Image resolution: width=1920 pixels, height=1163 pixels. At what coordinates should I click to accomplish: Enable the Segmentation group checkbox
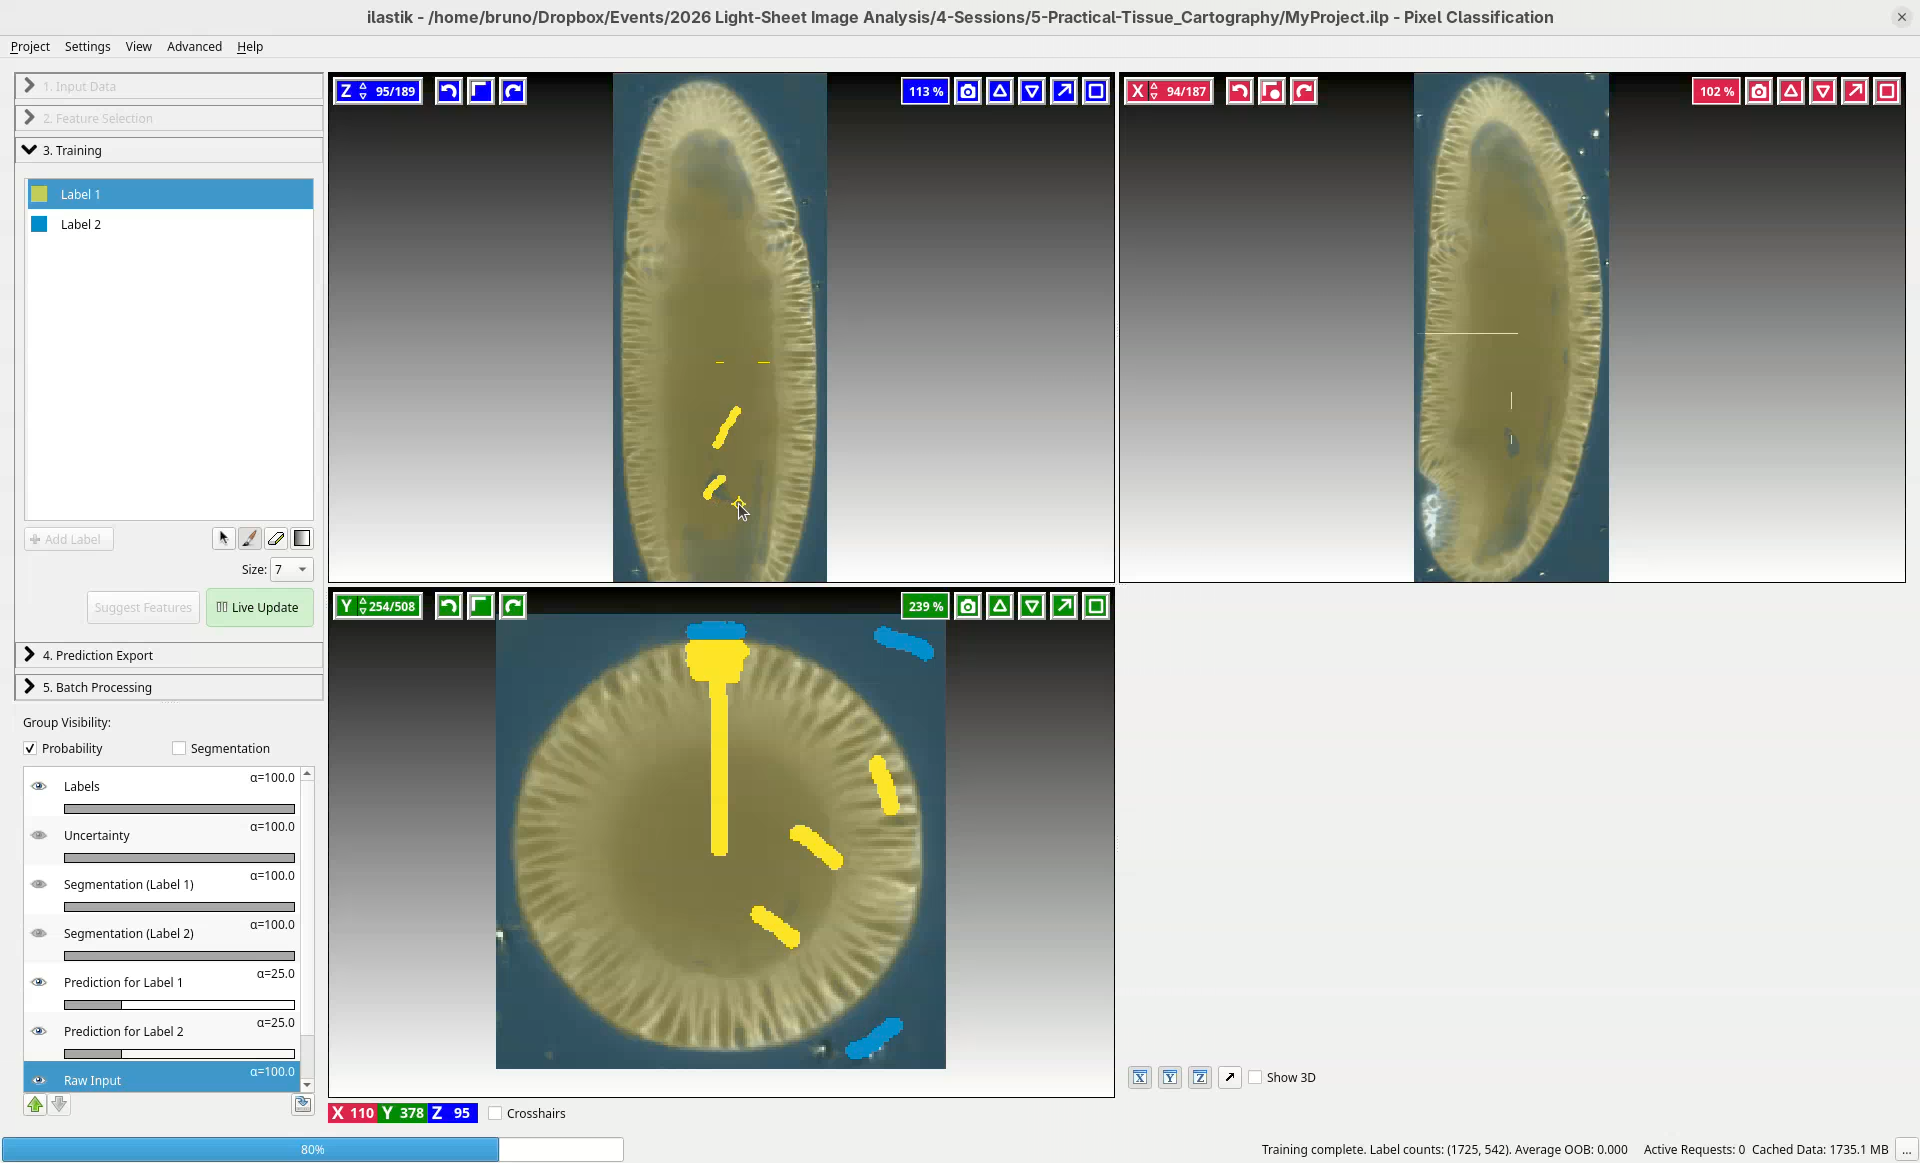pyautogui.click(x=179, y=748)
